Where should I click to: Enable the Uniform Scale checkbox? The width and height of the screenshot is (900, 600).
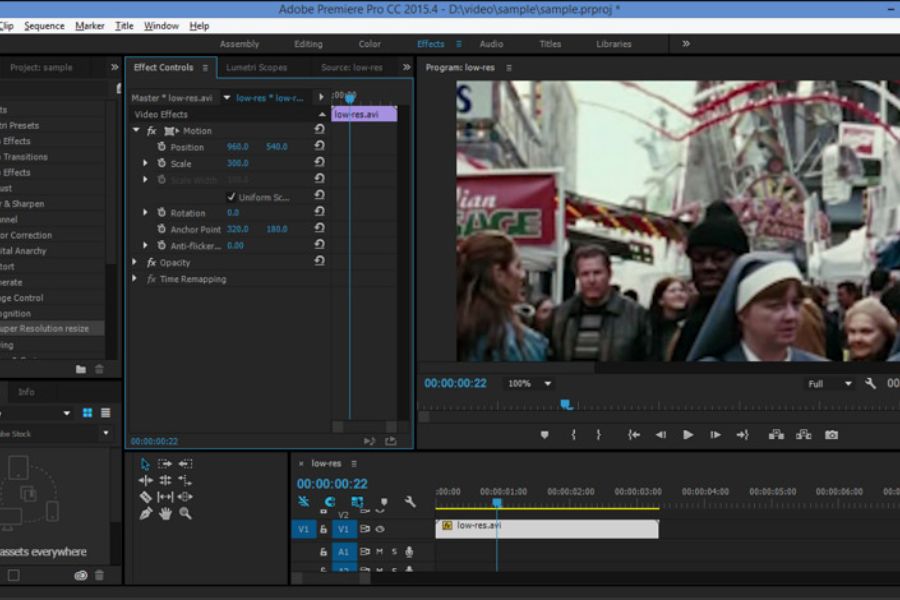[232, 197]
